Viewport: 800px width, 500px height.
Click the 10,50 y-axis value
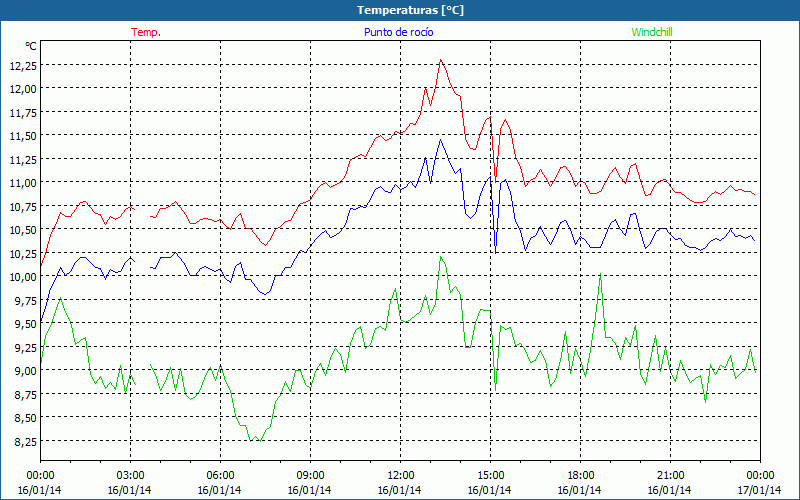(x=23, y=230)
